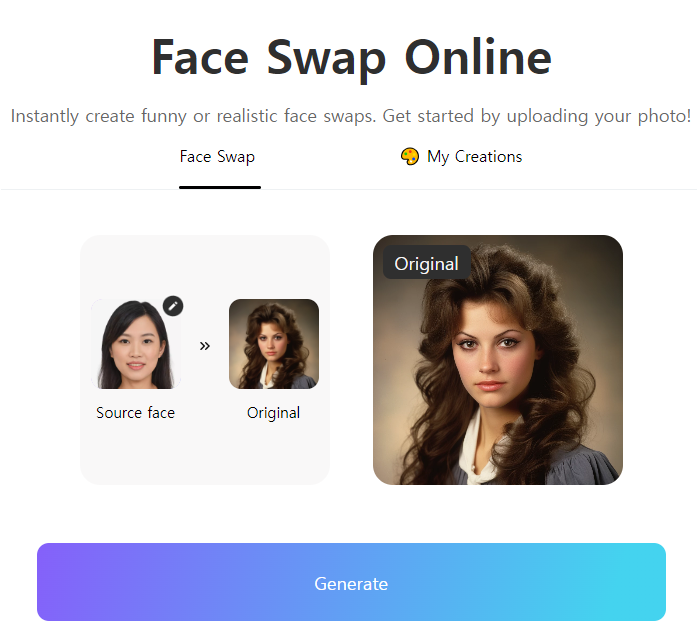Viewport: 697px width, 632px height.
Task: Start the face swap with the Generate button
Action: click(351, 582)
